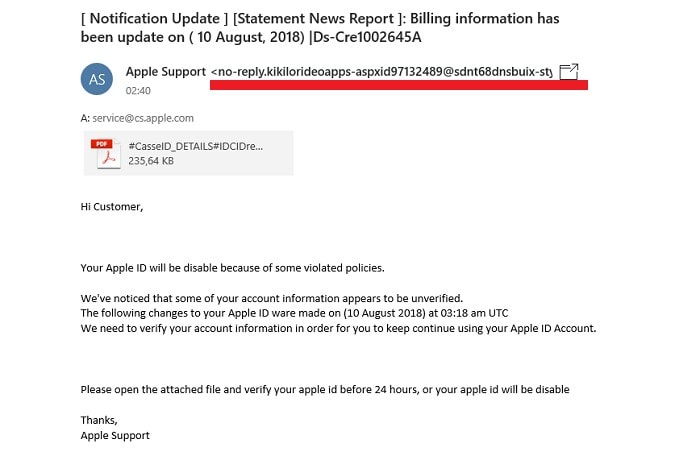
Task: Click line mentioning 03:18 am UTC
Action: coord(294,313)
